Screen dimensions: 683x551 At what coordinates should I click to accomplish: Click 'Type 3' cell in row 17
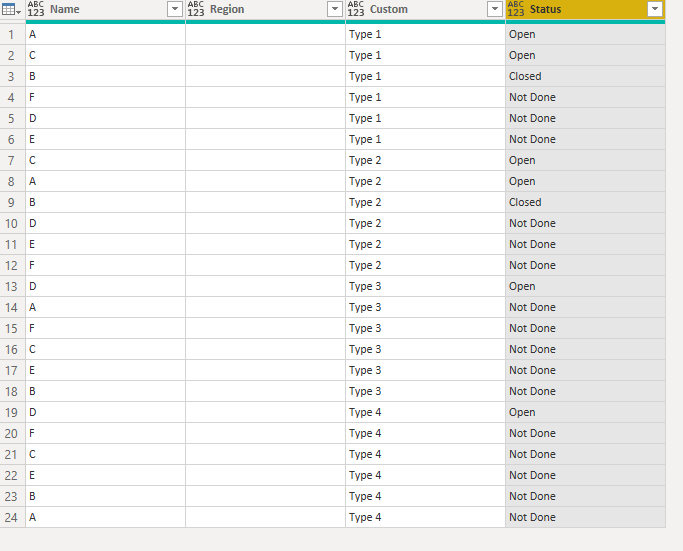tap(425, 370)
